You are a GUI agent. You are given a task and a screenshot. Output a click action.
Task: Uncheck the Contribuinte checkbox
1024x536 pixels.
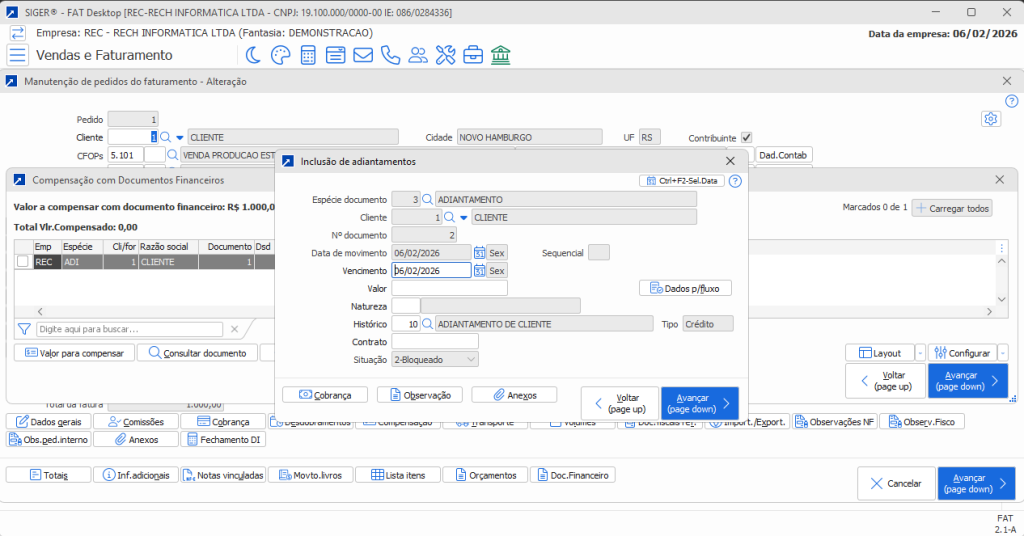(x=746, y=137)
